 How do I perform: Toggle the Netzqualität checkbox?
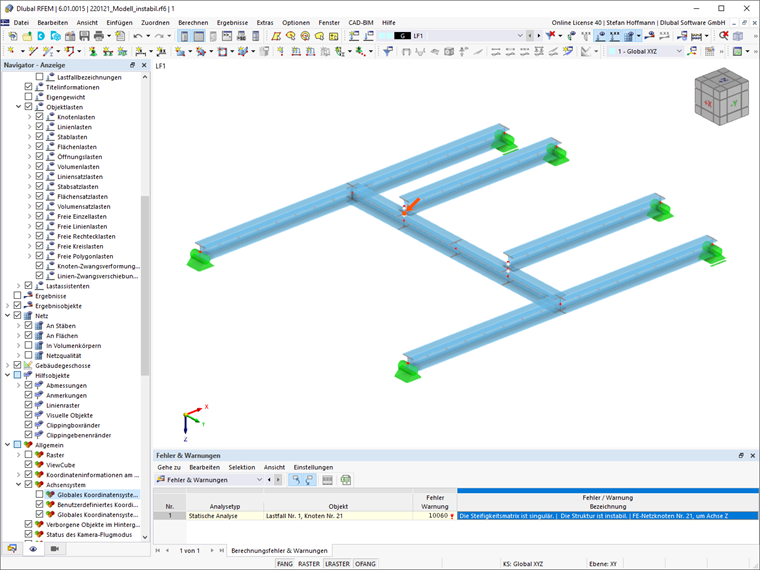(29, 355)
